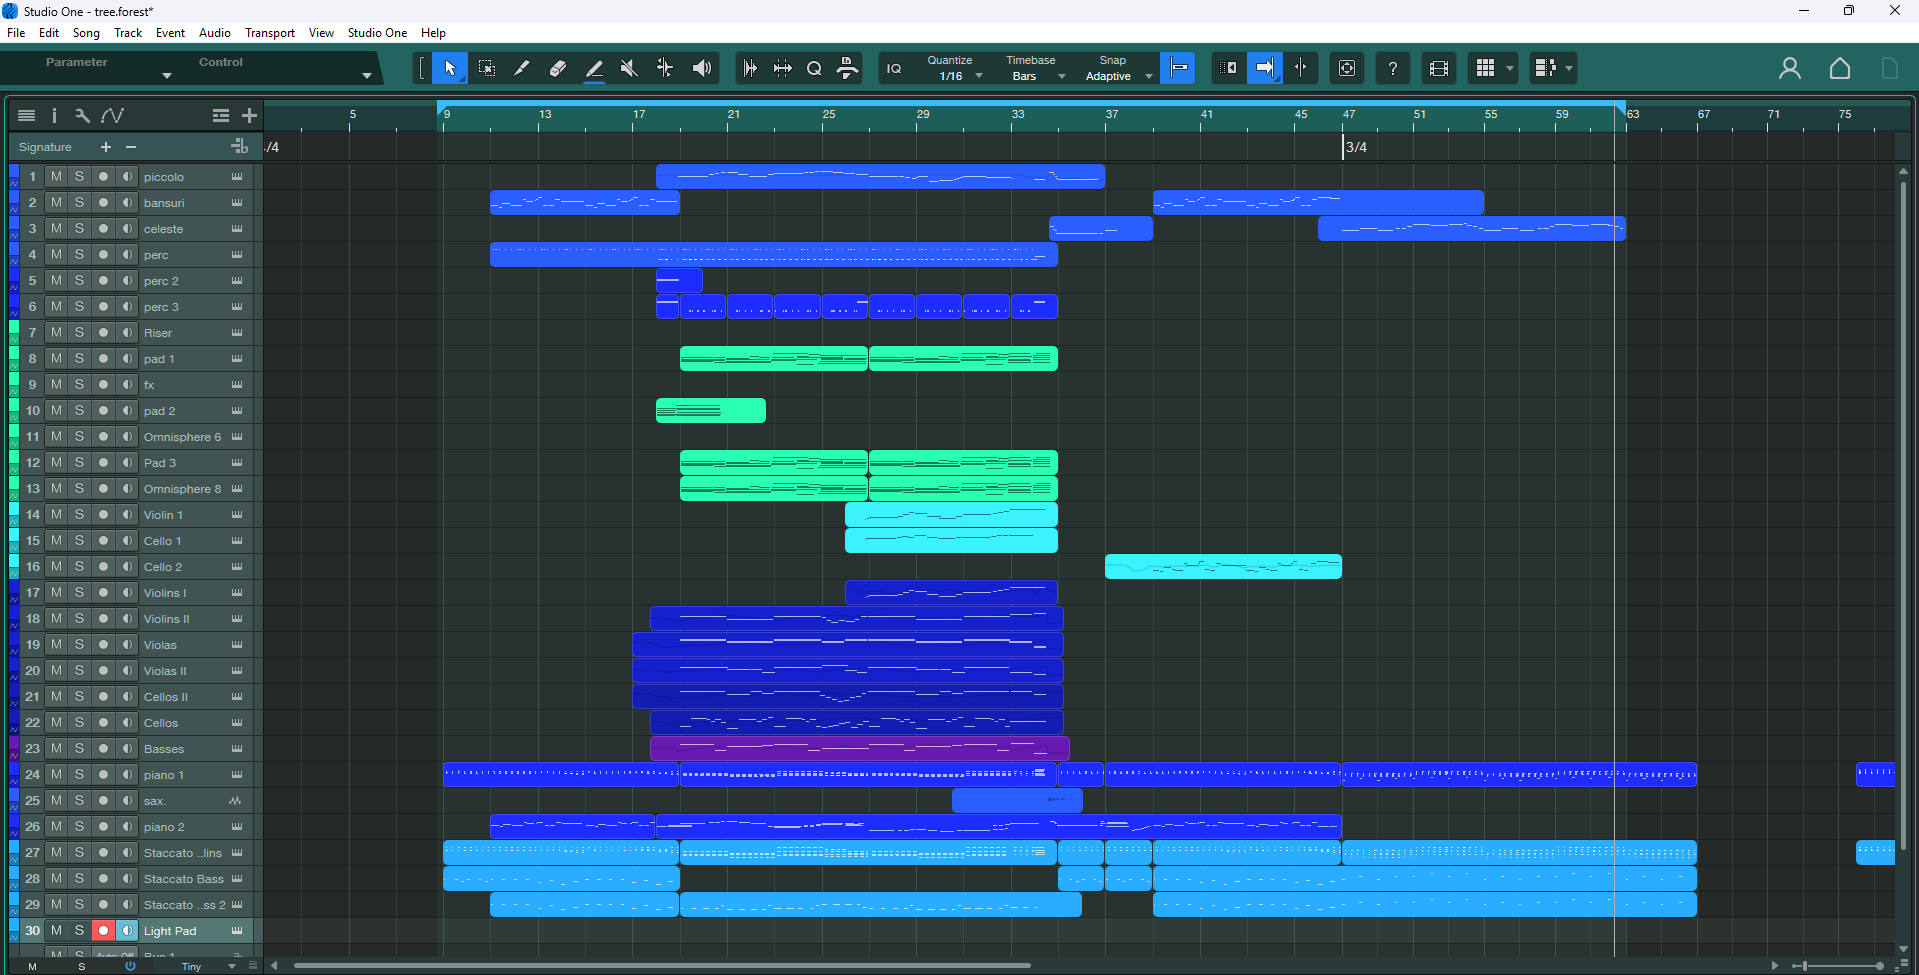Open the Snap Adaptive dropdown
This screenshot has width=1919, height=975.
[x=1116, y=68]
